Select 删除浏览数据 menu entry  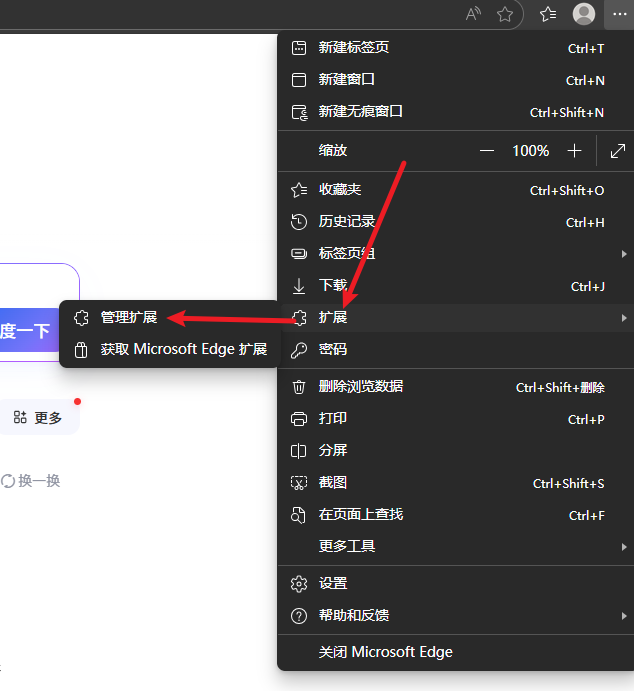point(456,387)
